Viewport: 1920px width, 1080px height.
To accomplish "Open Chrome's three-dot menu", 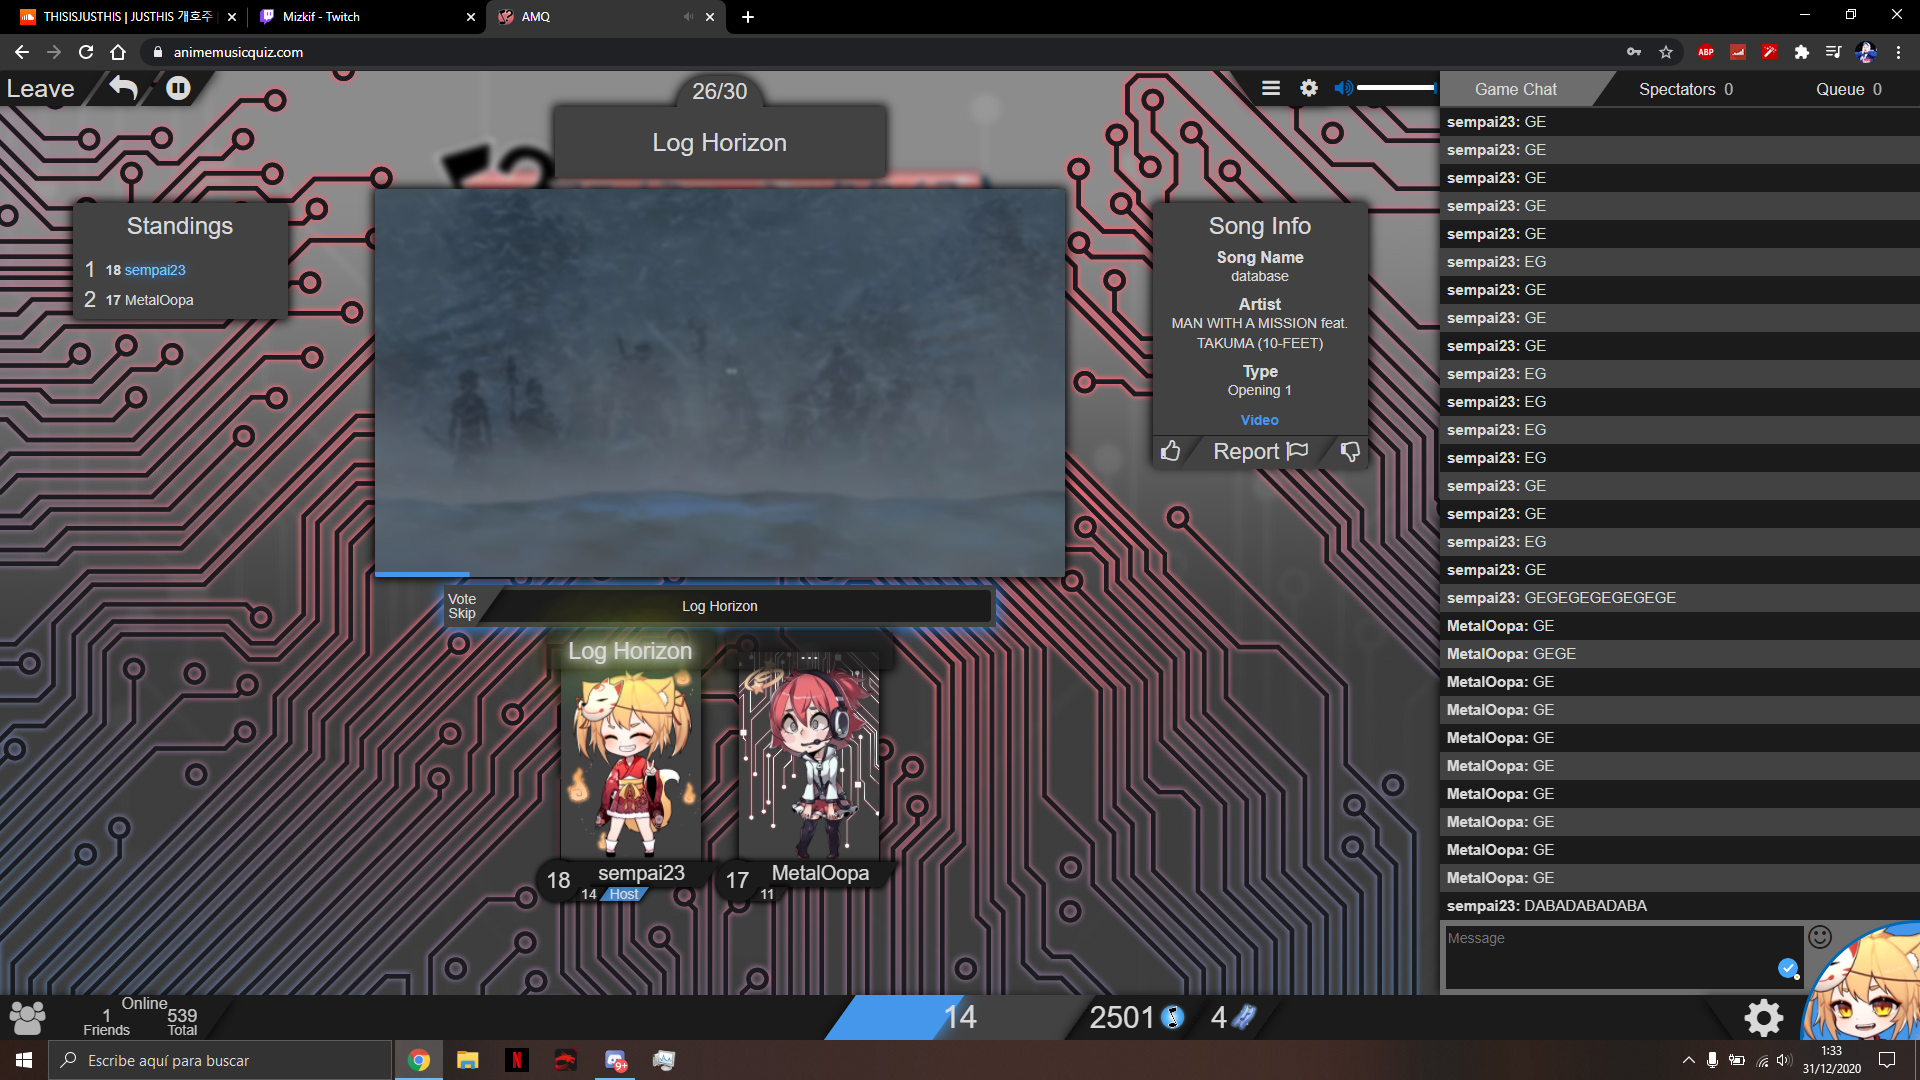I will pos(1898,52).
